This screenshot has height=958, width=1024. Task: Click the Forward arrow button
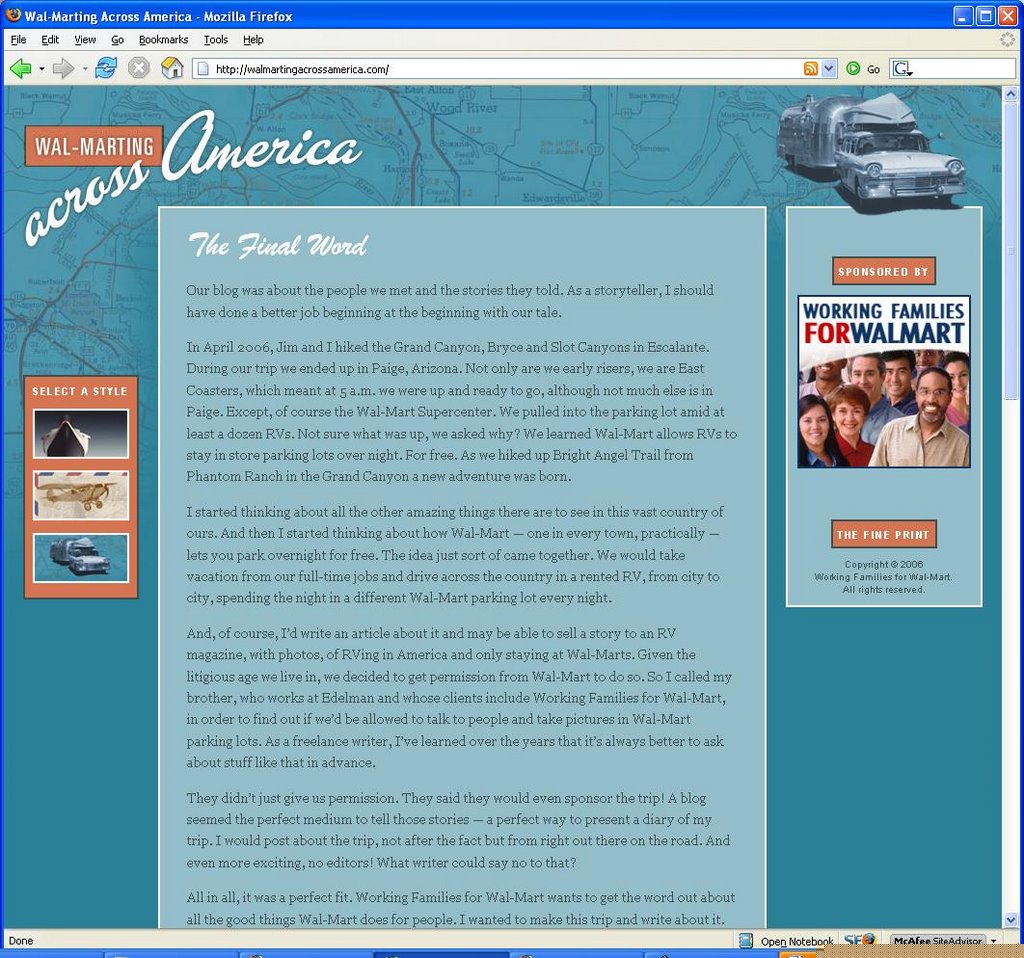(x=63, y=68)
